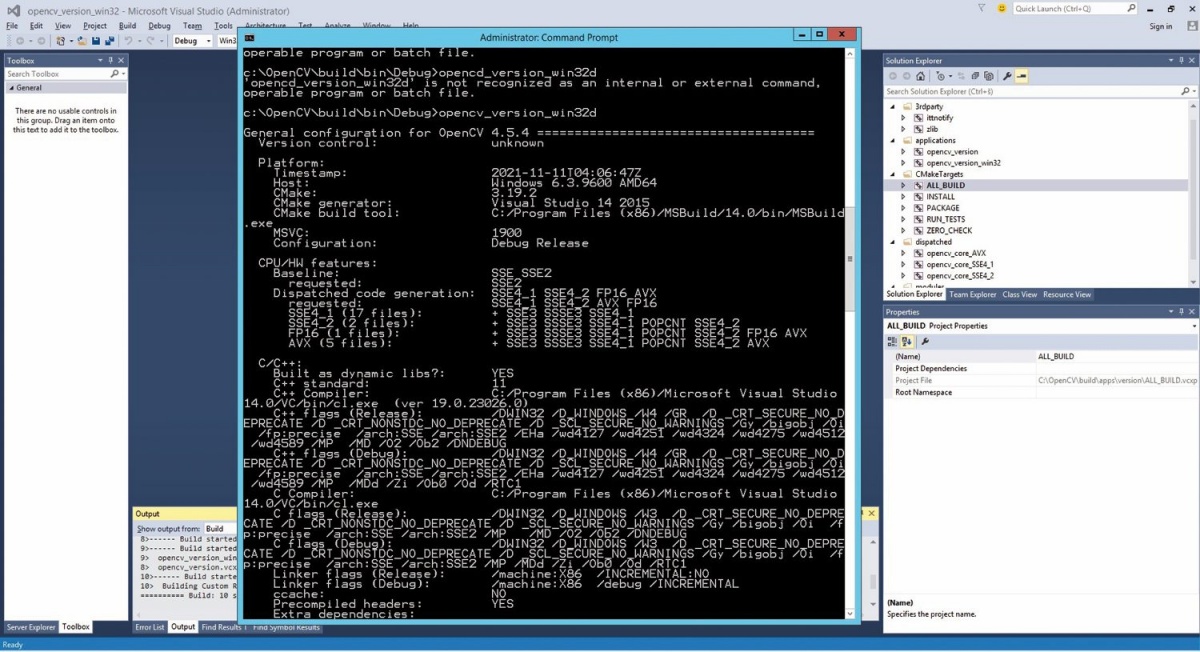The width and height of the screenshot is (1200, 652).
Task: Switch to the Error List tab
Action: tap(150, 627)
